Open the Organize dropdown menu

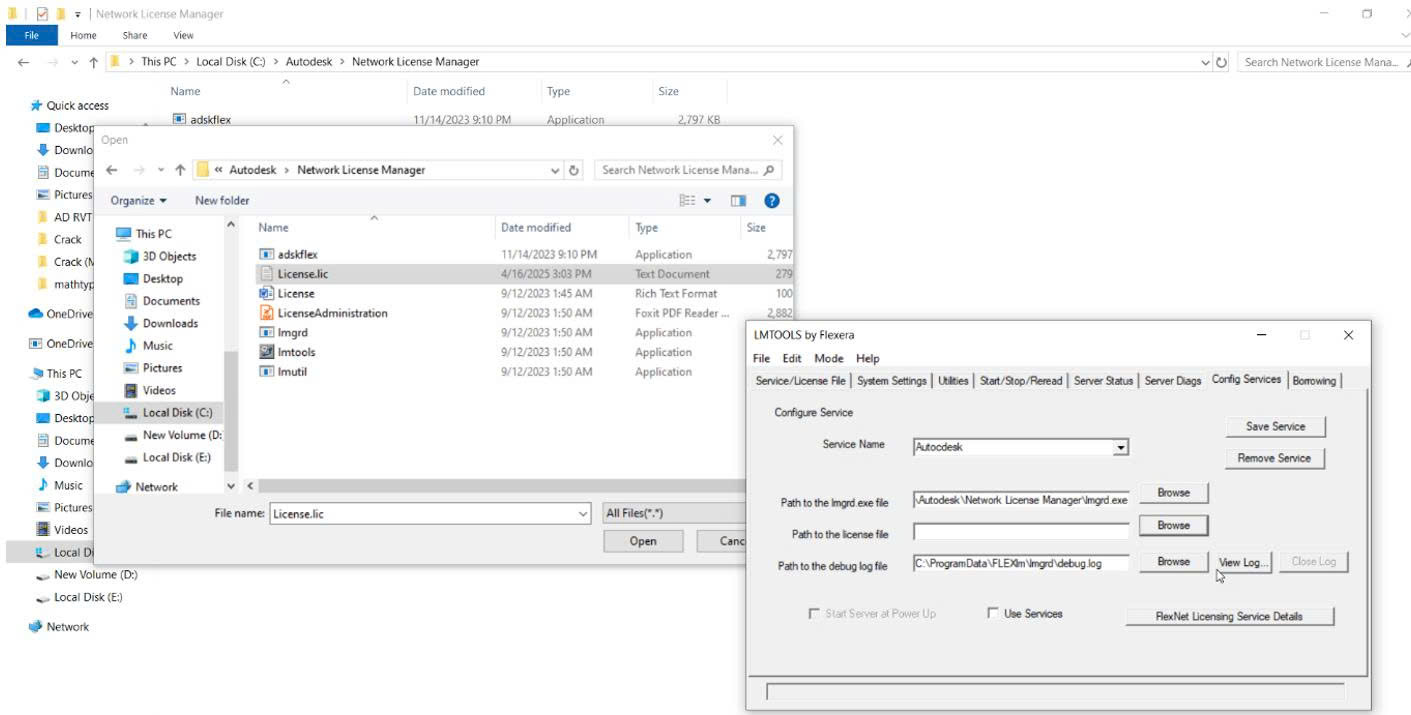pyautogui.click(x=138, y=201)
